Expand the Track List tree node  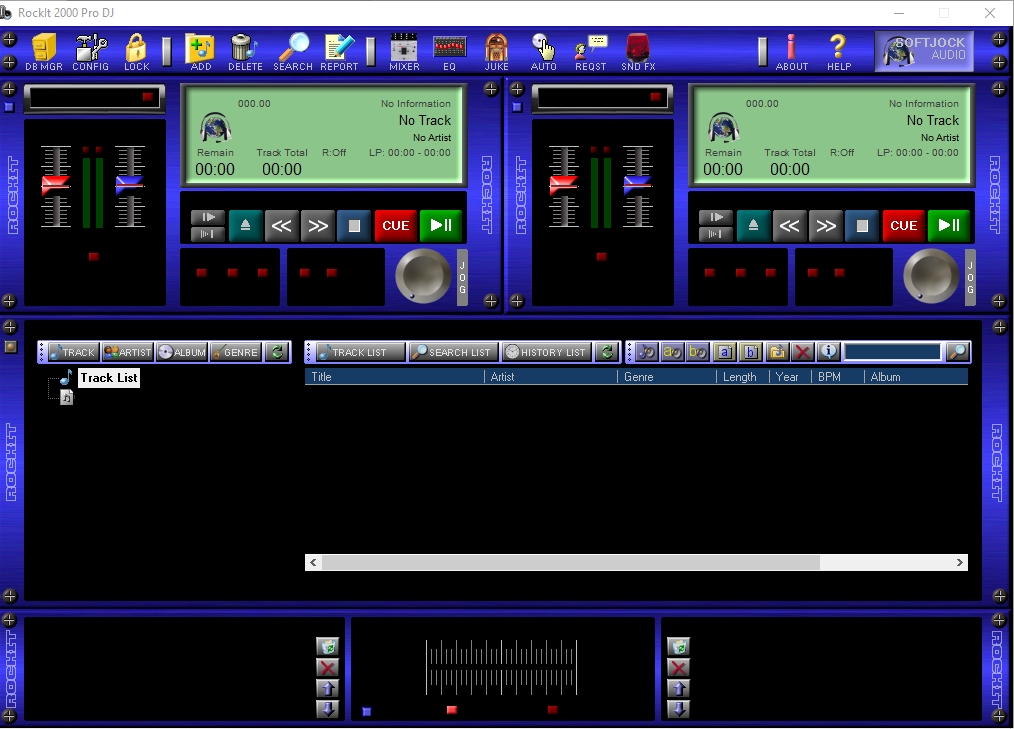point(66,378)
